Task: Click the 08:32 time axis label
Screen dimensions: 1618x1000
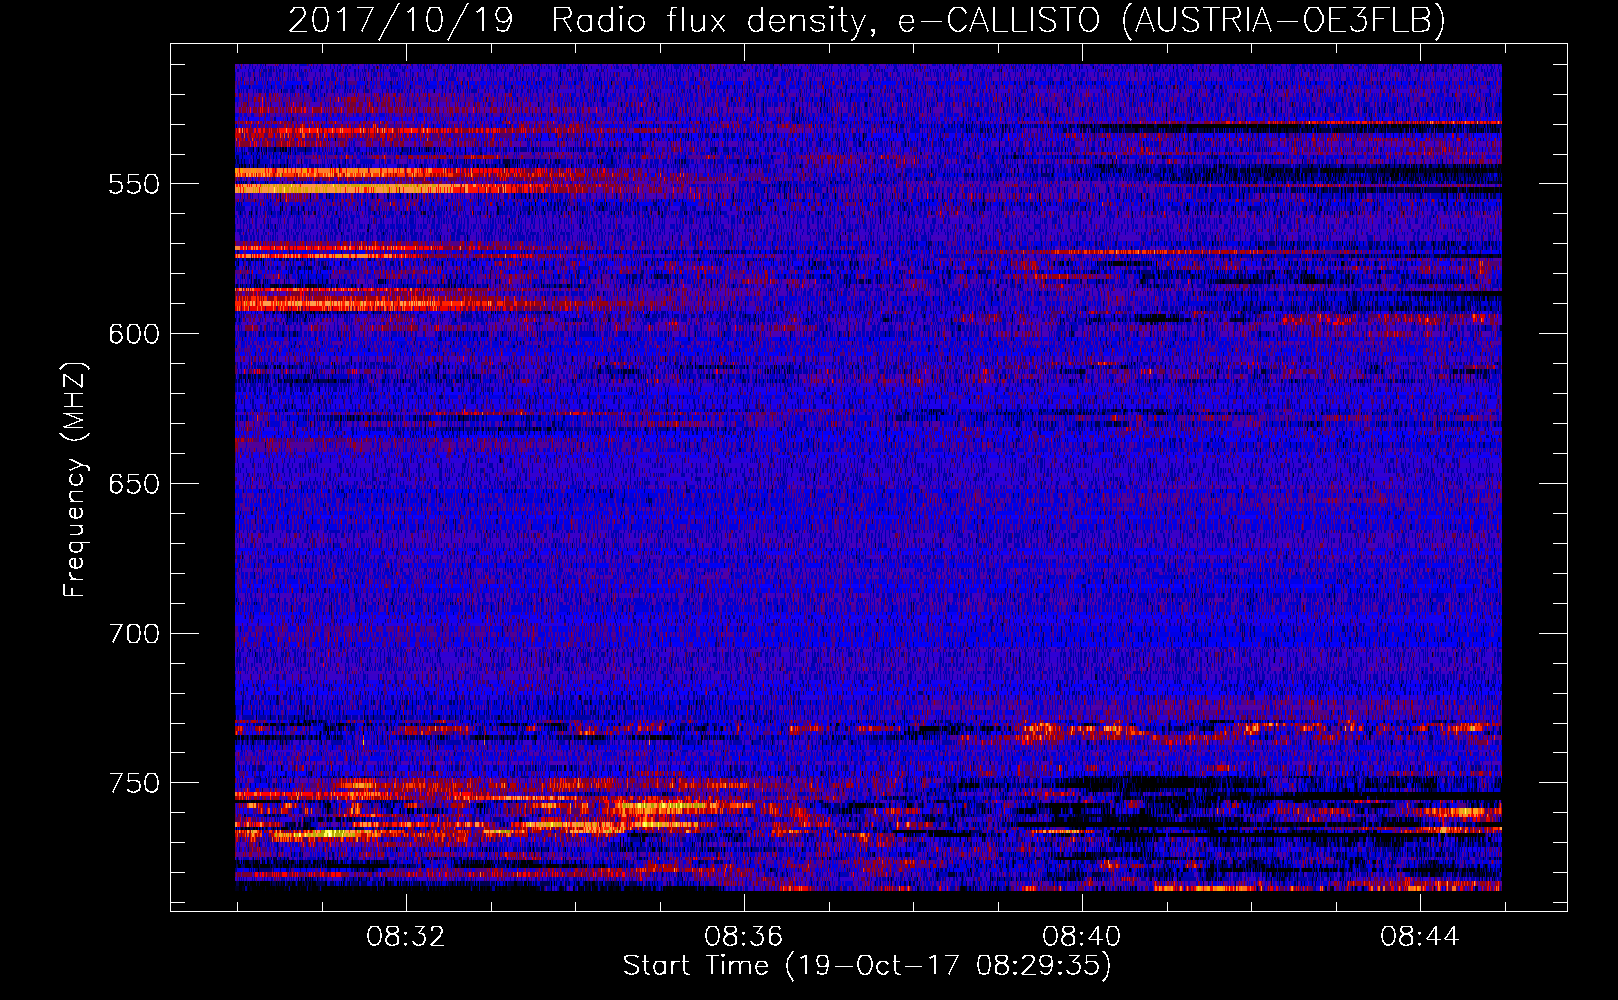Action: pos(405,937)
